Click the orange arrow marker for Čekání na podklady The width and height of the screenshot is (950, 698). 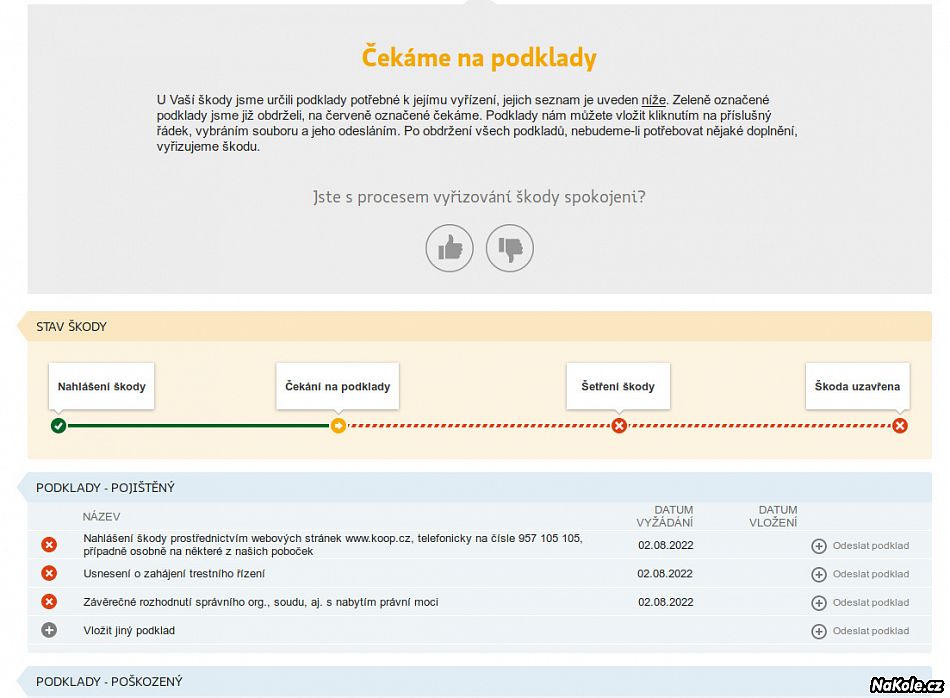tap(338, 426)
